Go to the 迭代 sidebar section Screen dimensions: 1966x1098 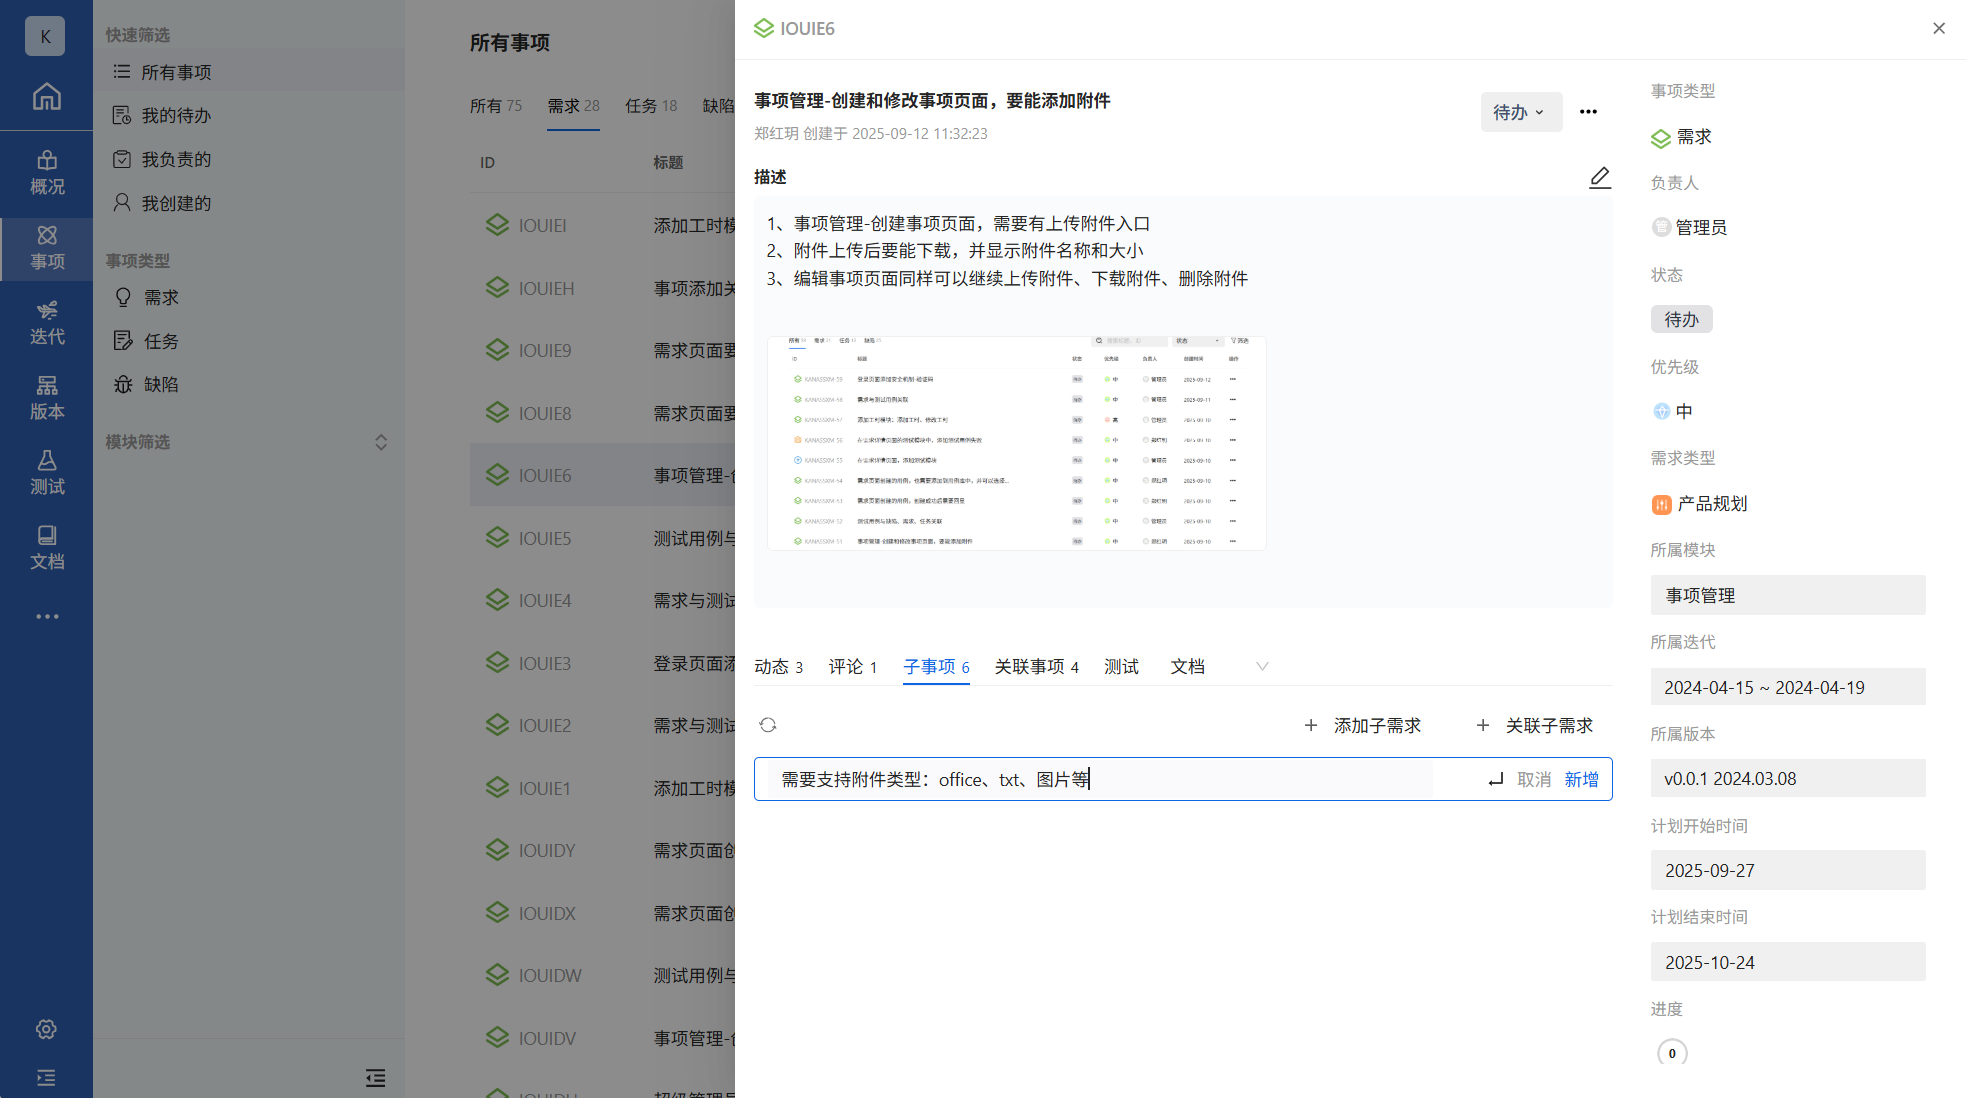coord(46,323)
